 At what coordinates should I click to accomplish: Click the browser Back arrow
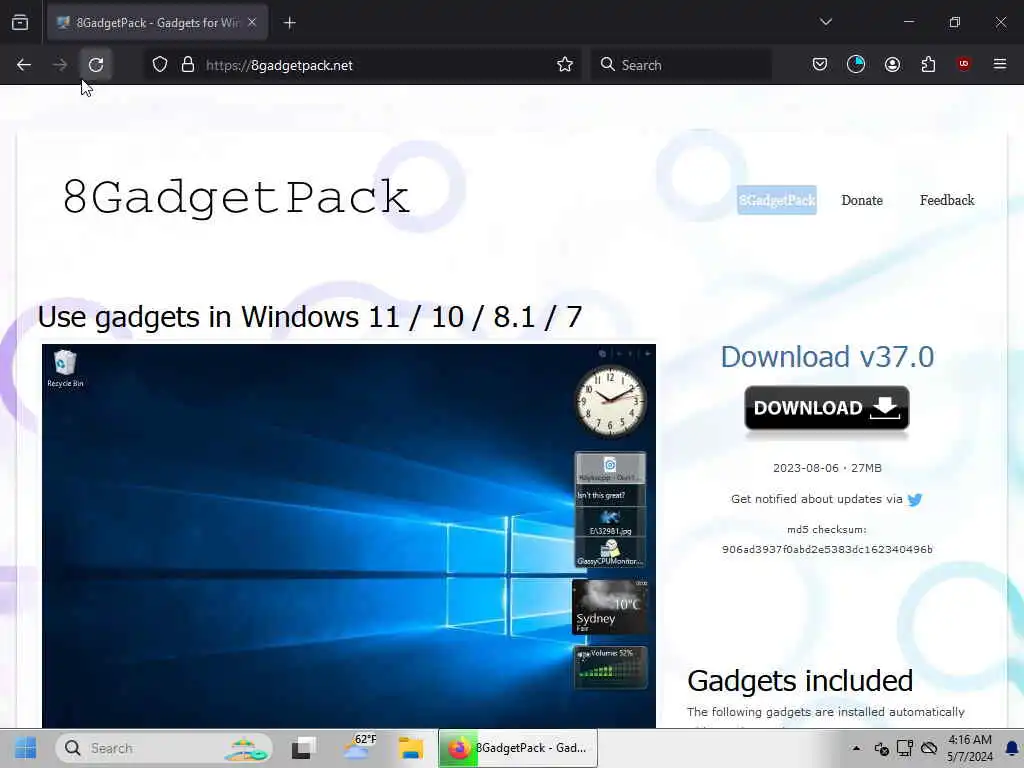pos(24,65)
